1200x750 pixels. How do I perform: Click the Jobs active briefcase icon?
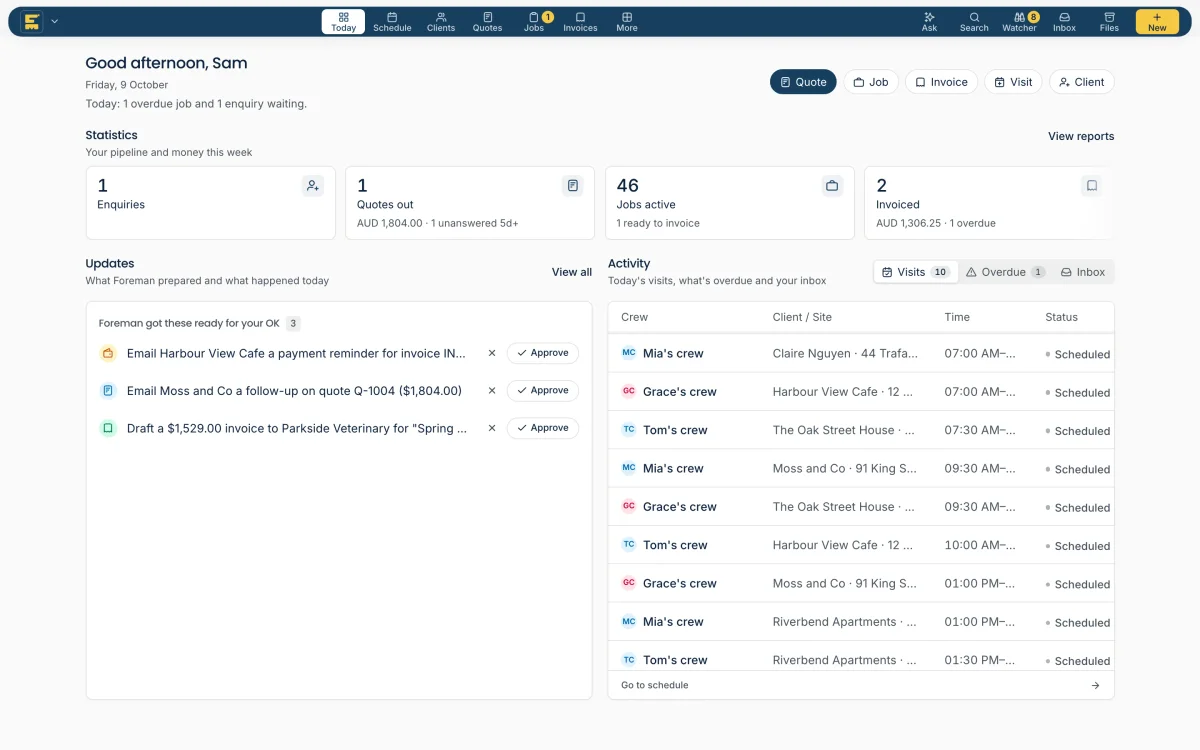coord(832,185)
